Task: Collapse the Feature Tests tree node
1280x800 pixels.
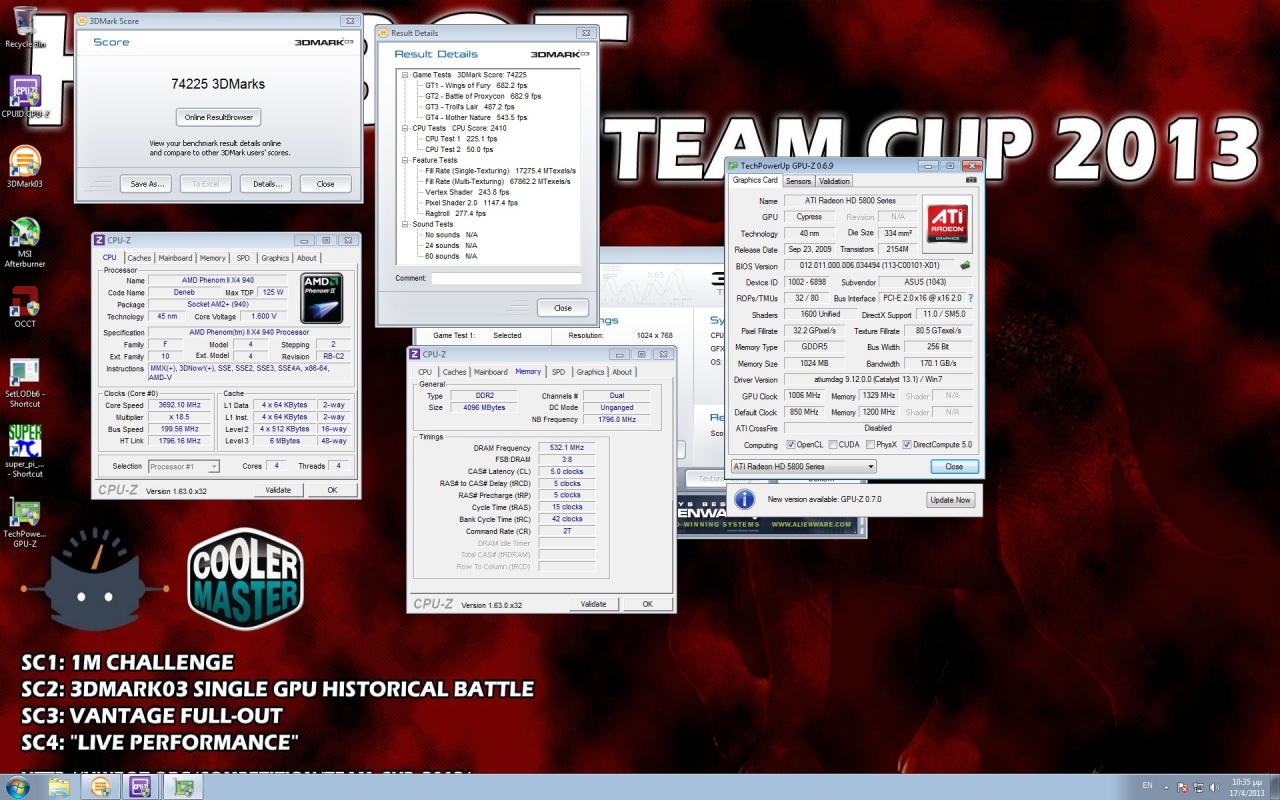Action: pos(405,160)
